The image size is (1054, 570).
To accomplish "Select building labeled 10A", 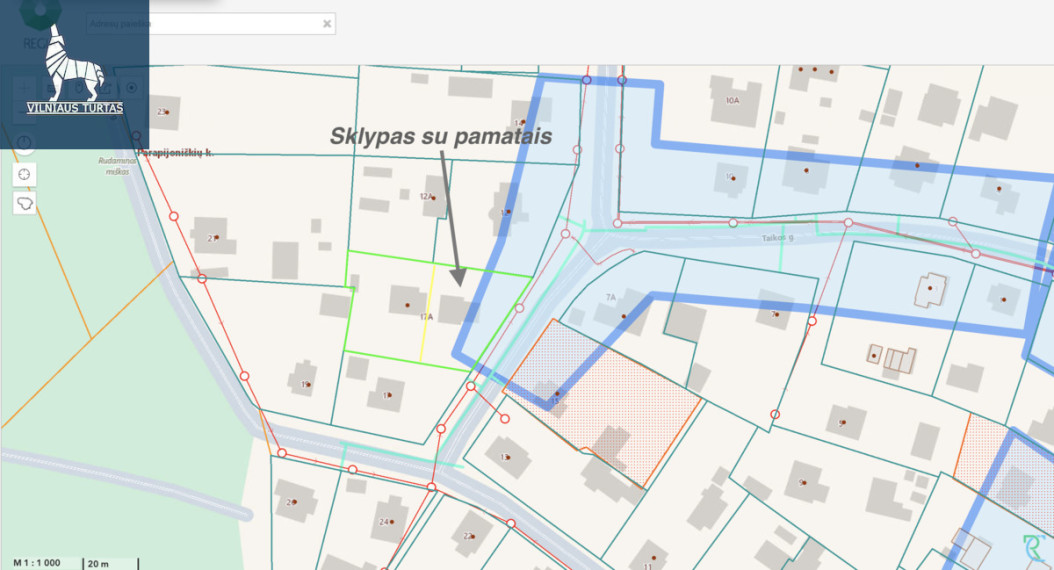I will 732,101.
